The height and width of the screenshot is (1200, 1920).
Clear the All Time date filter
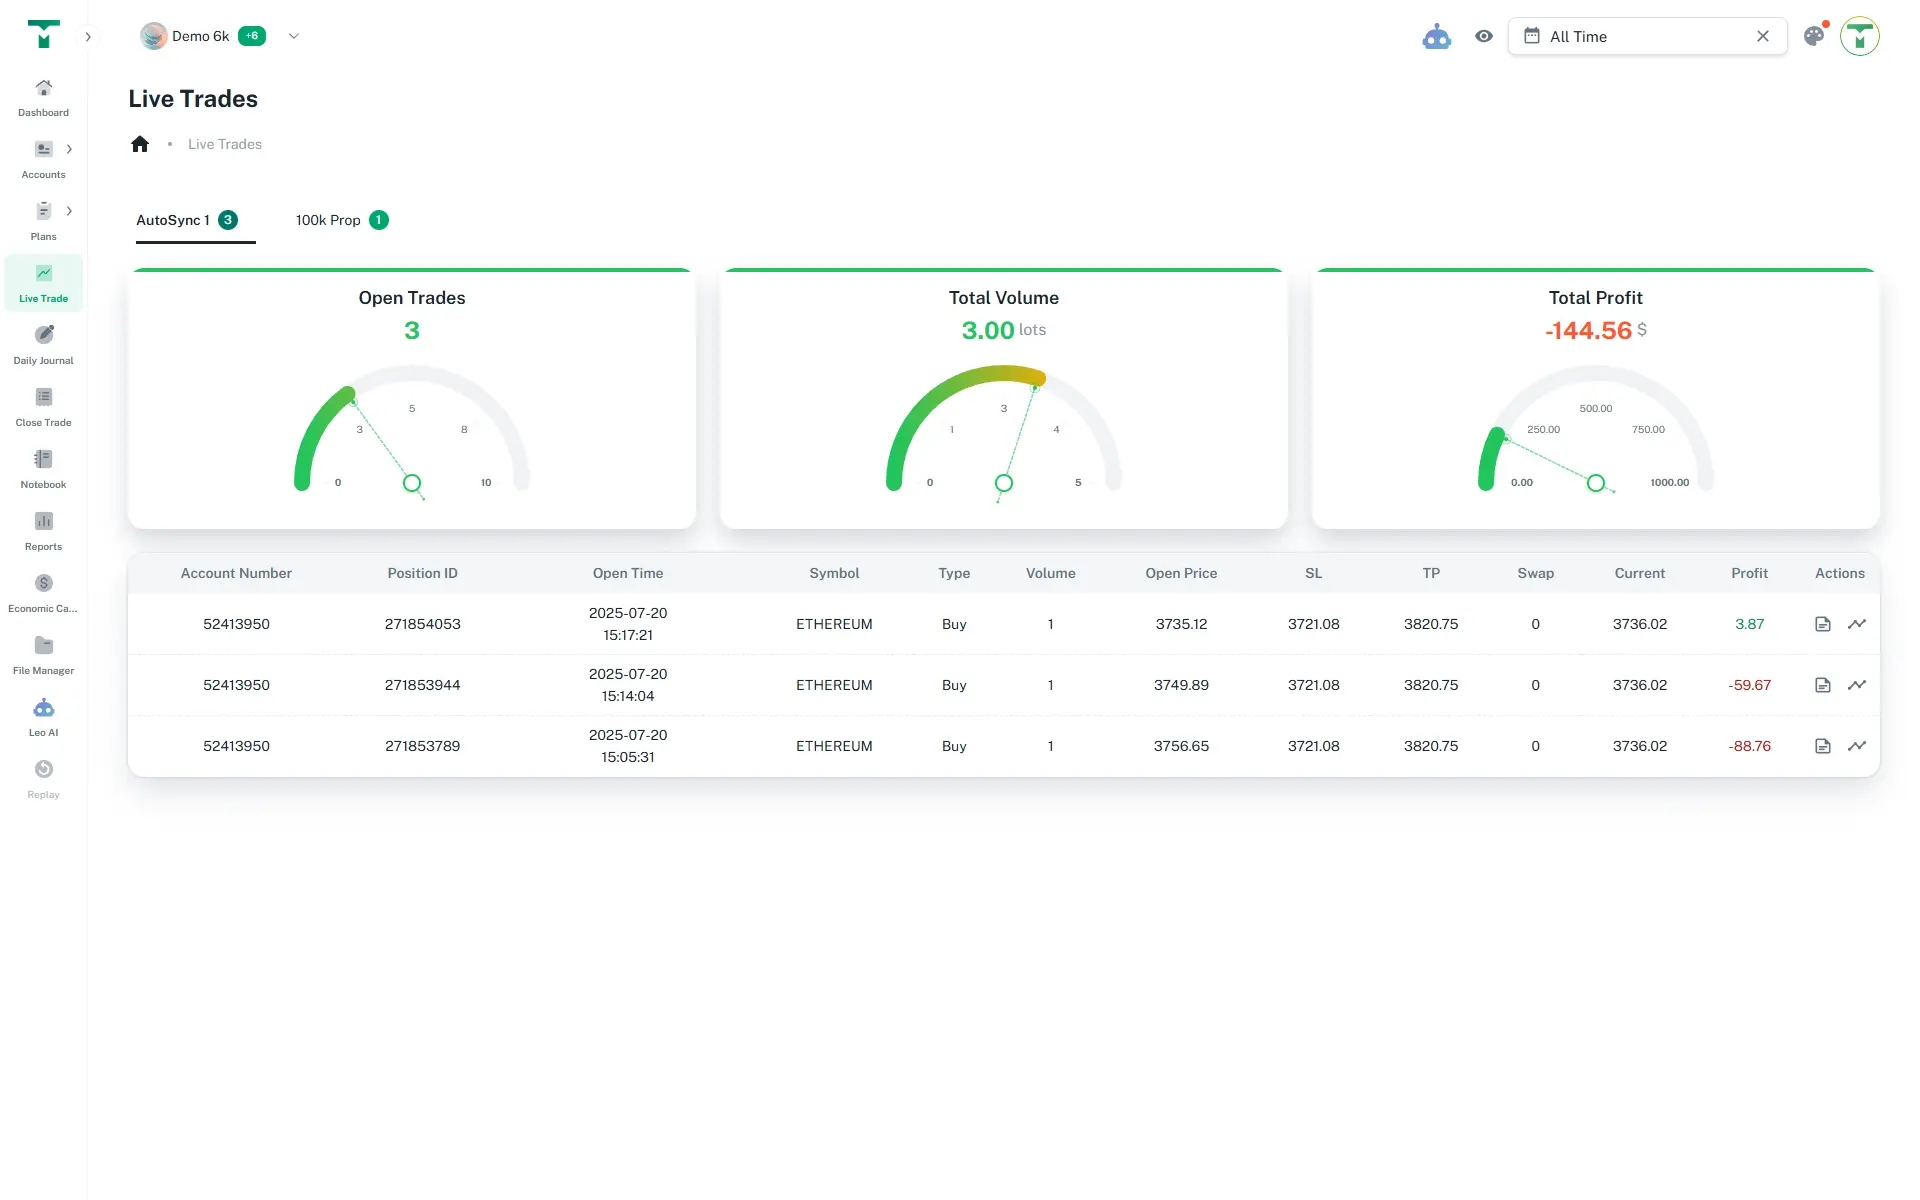click(1762, 36)
